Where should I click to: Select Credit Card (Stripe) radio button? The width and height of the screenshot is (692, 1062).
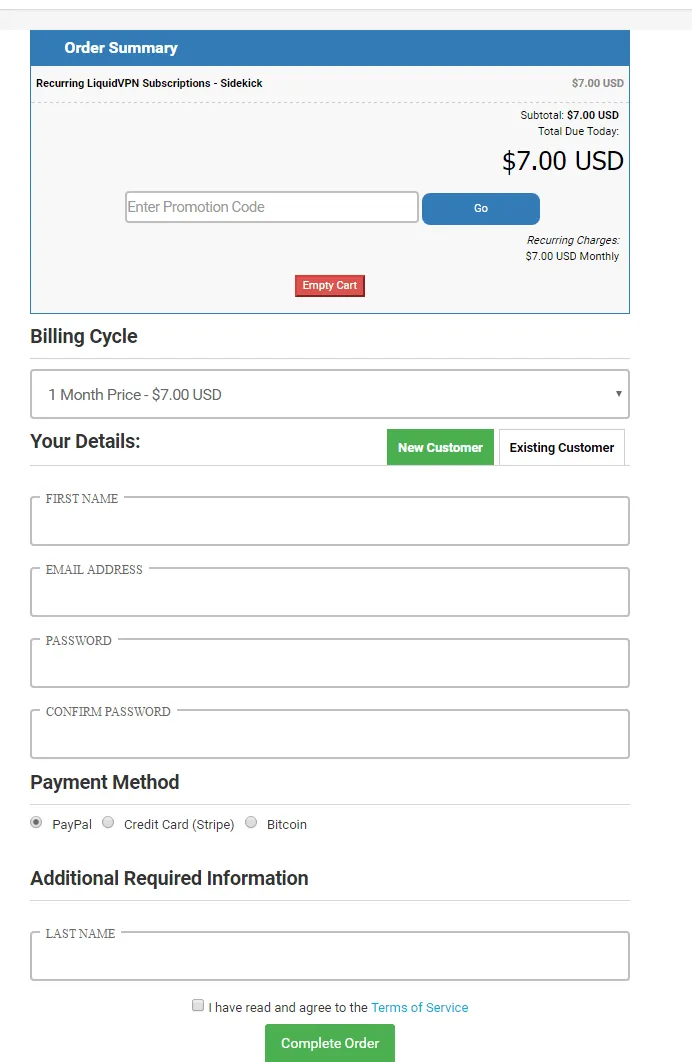tap(109, 823)
